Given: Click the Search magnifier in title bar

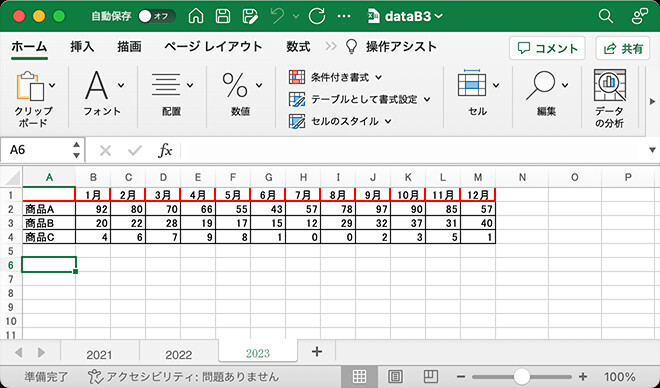Looking at the screenshot, I should [x=605, y=16].
